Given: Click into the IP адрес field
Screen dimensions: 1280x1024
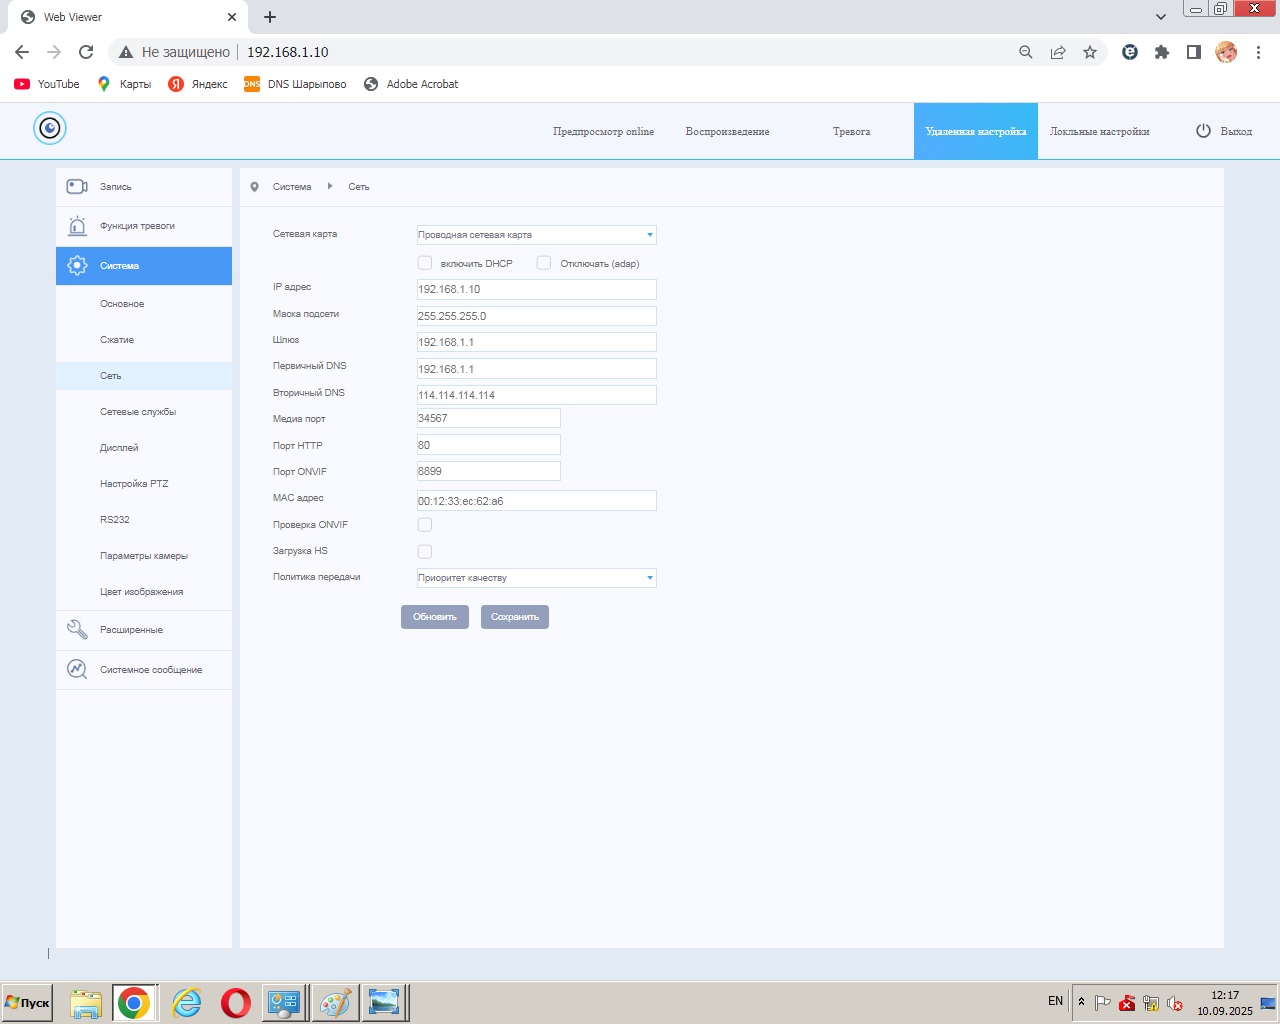Looking at the screenshot, I should pos(536,290).
